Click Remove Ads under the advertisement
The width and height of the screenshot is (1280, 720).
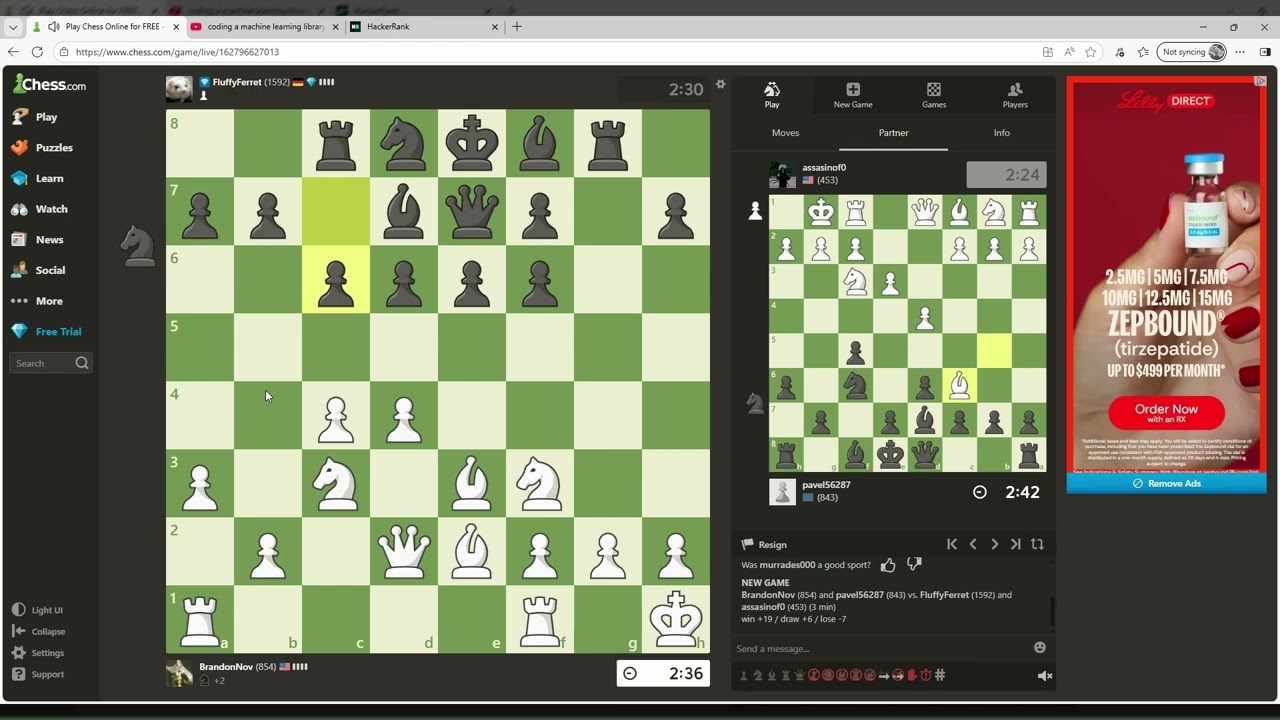click(x=1166, y=483)
